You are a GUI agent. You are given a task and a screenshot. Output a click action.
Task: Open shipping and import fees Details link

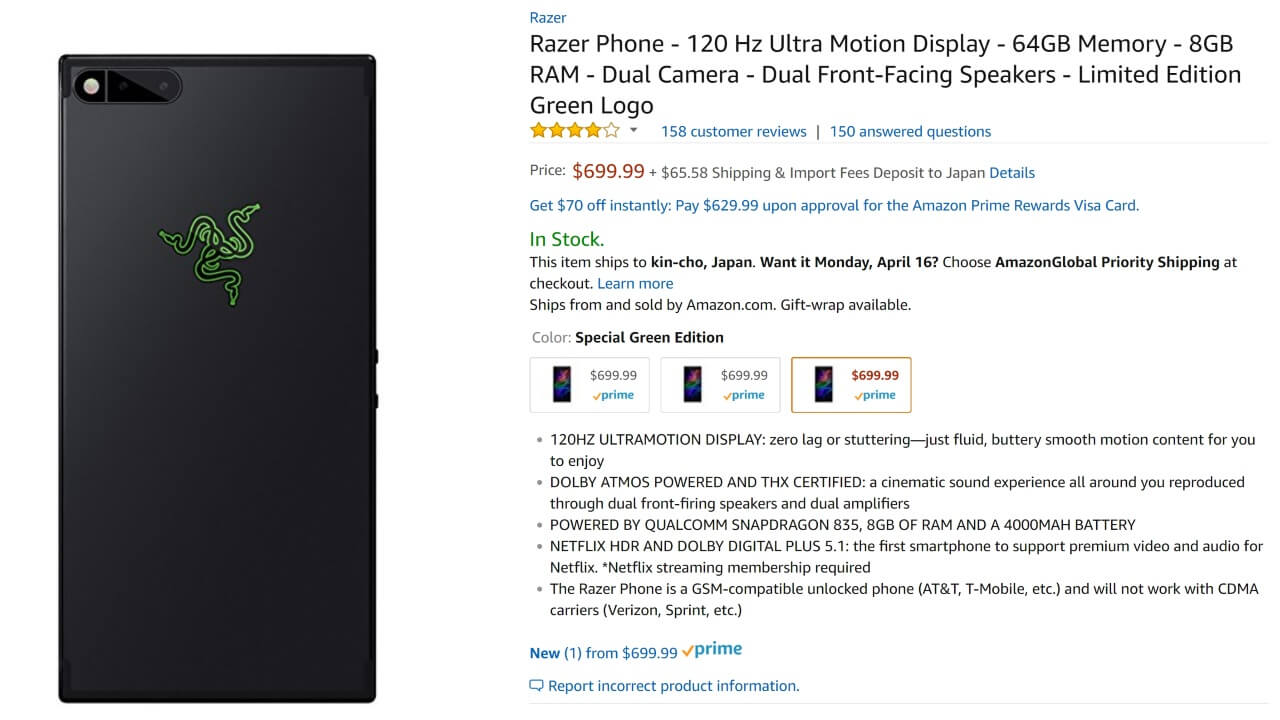click(x=1011, y=172)
